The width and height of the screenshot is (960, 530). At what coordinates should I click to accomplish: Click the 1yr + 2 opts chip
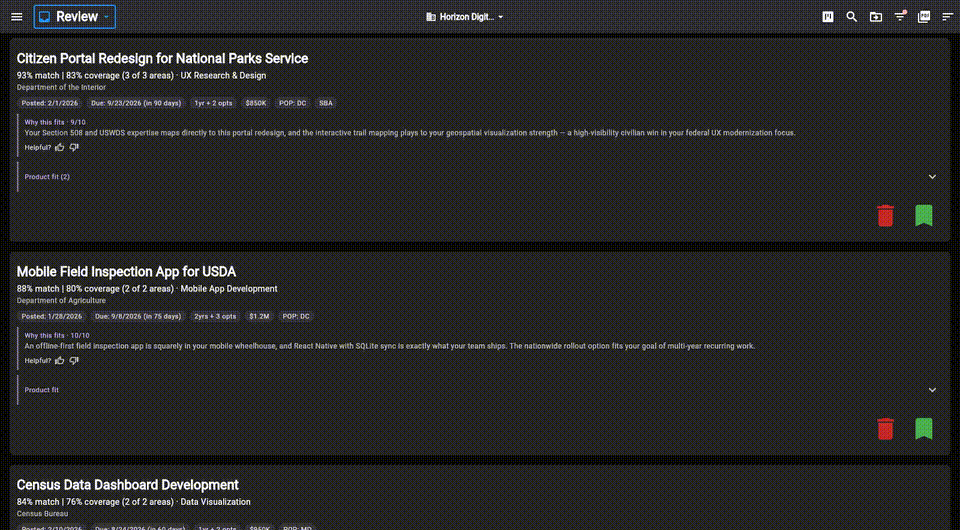[213, 103]
